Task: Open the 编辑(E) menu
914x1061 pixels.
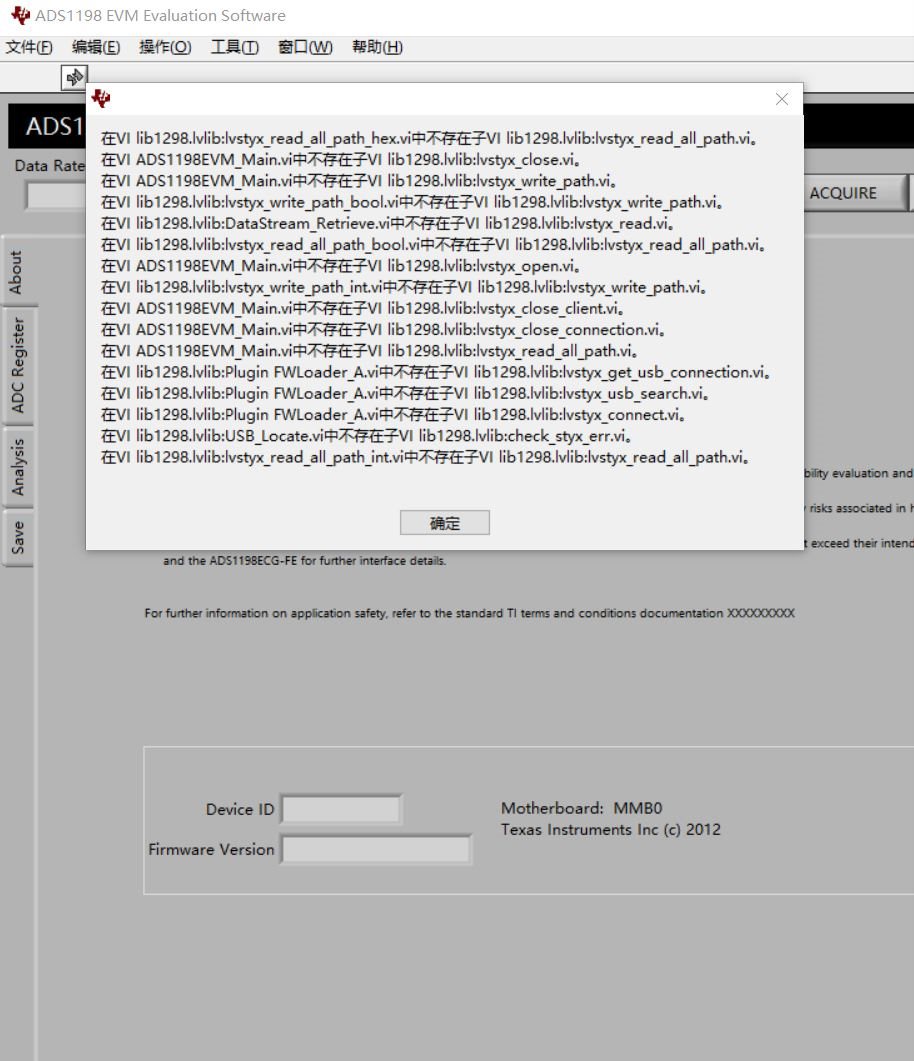Action: click(96, 47)
